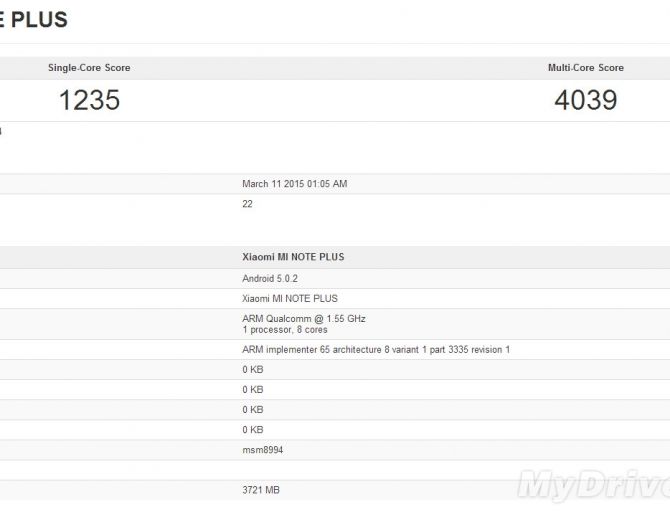The image size is (670, 512).
Task: Click the ARM Qualcomm @ 1.55 GHz text
Action: click(304, 318)
